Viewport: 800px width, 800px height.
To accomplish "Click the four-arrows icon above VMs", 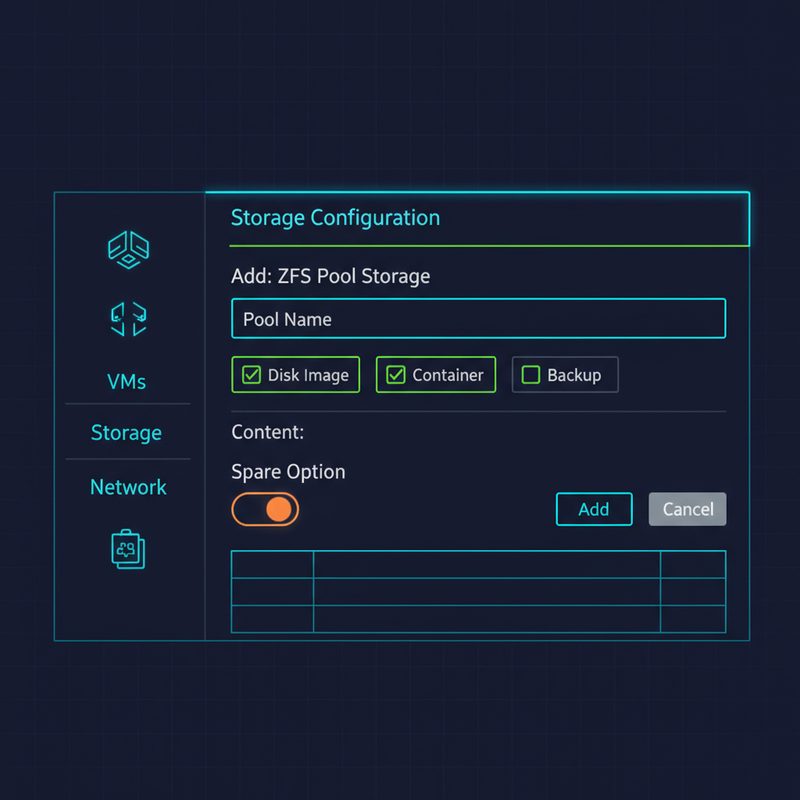I will [129, 319].
